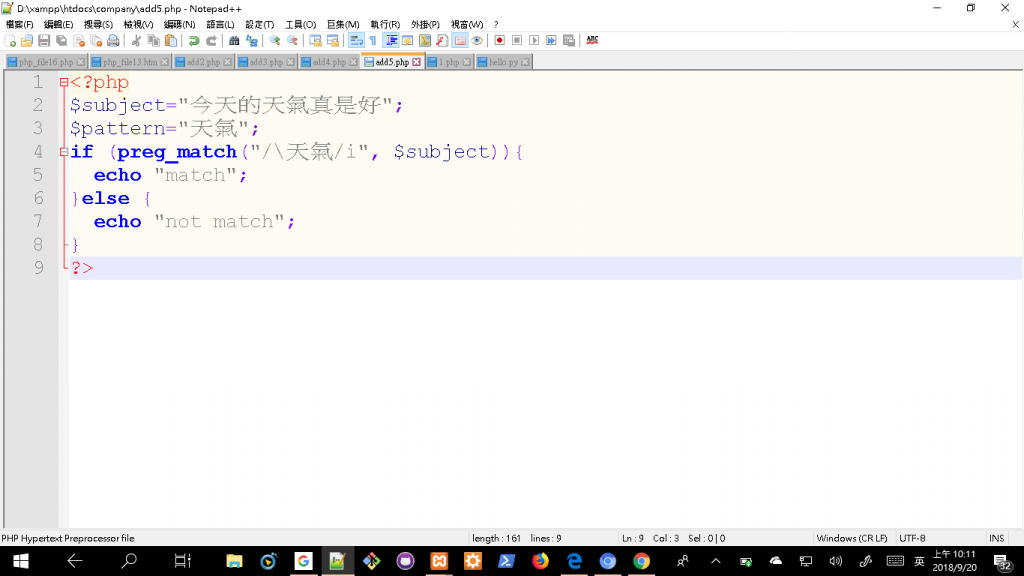Viewport: 1024px width, 576px height.
Task: Redo the last undone edit
Action: [211, 40]
